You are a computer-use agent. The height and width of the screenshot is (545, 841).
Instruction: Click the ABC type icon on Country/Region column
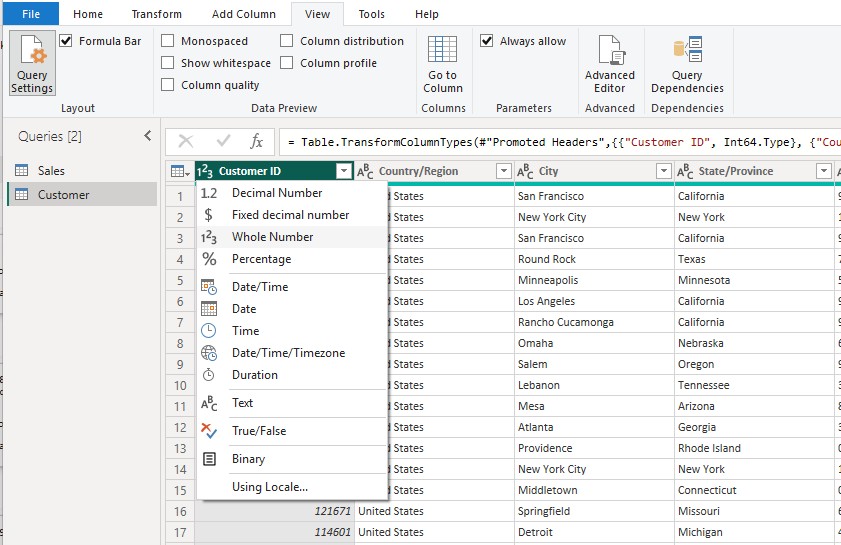(365, 172)
